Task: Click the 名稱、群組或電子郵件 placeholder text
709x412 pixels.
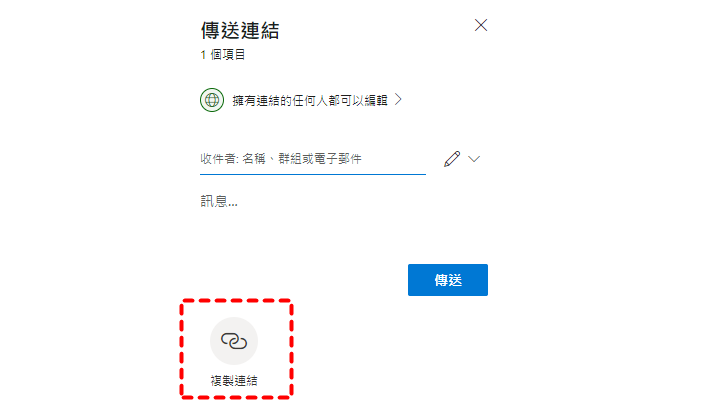Action: [x=302, y=159]
